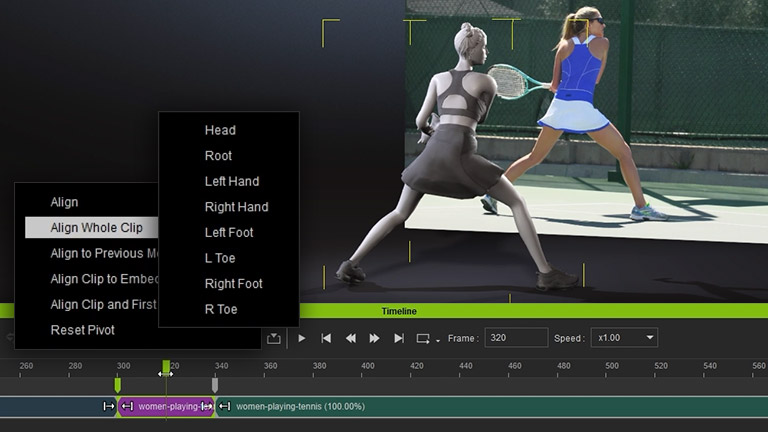768x432 pixels.
Task: Jump to the last frame
Action: (399, 338)
